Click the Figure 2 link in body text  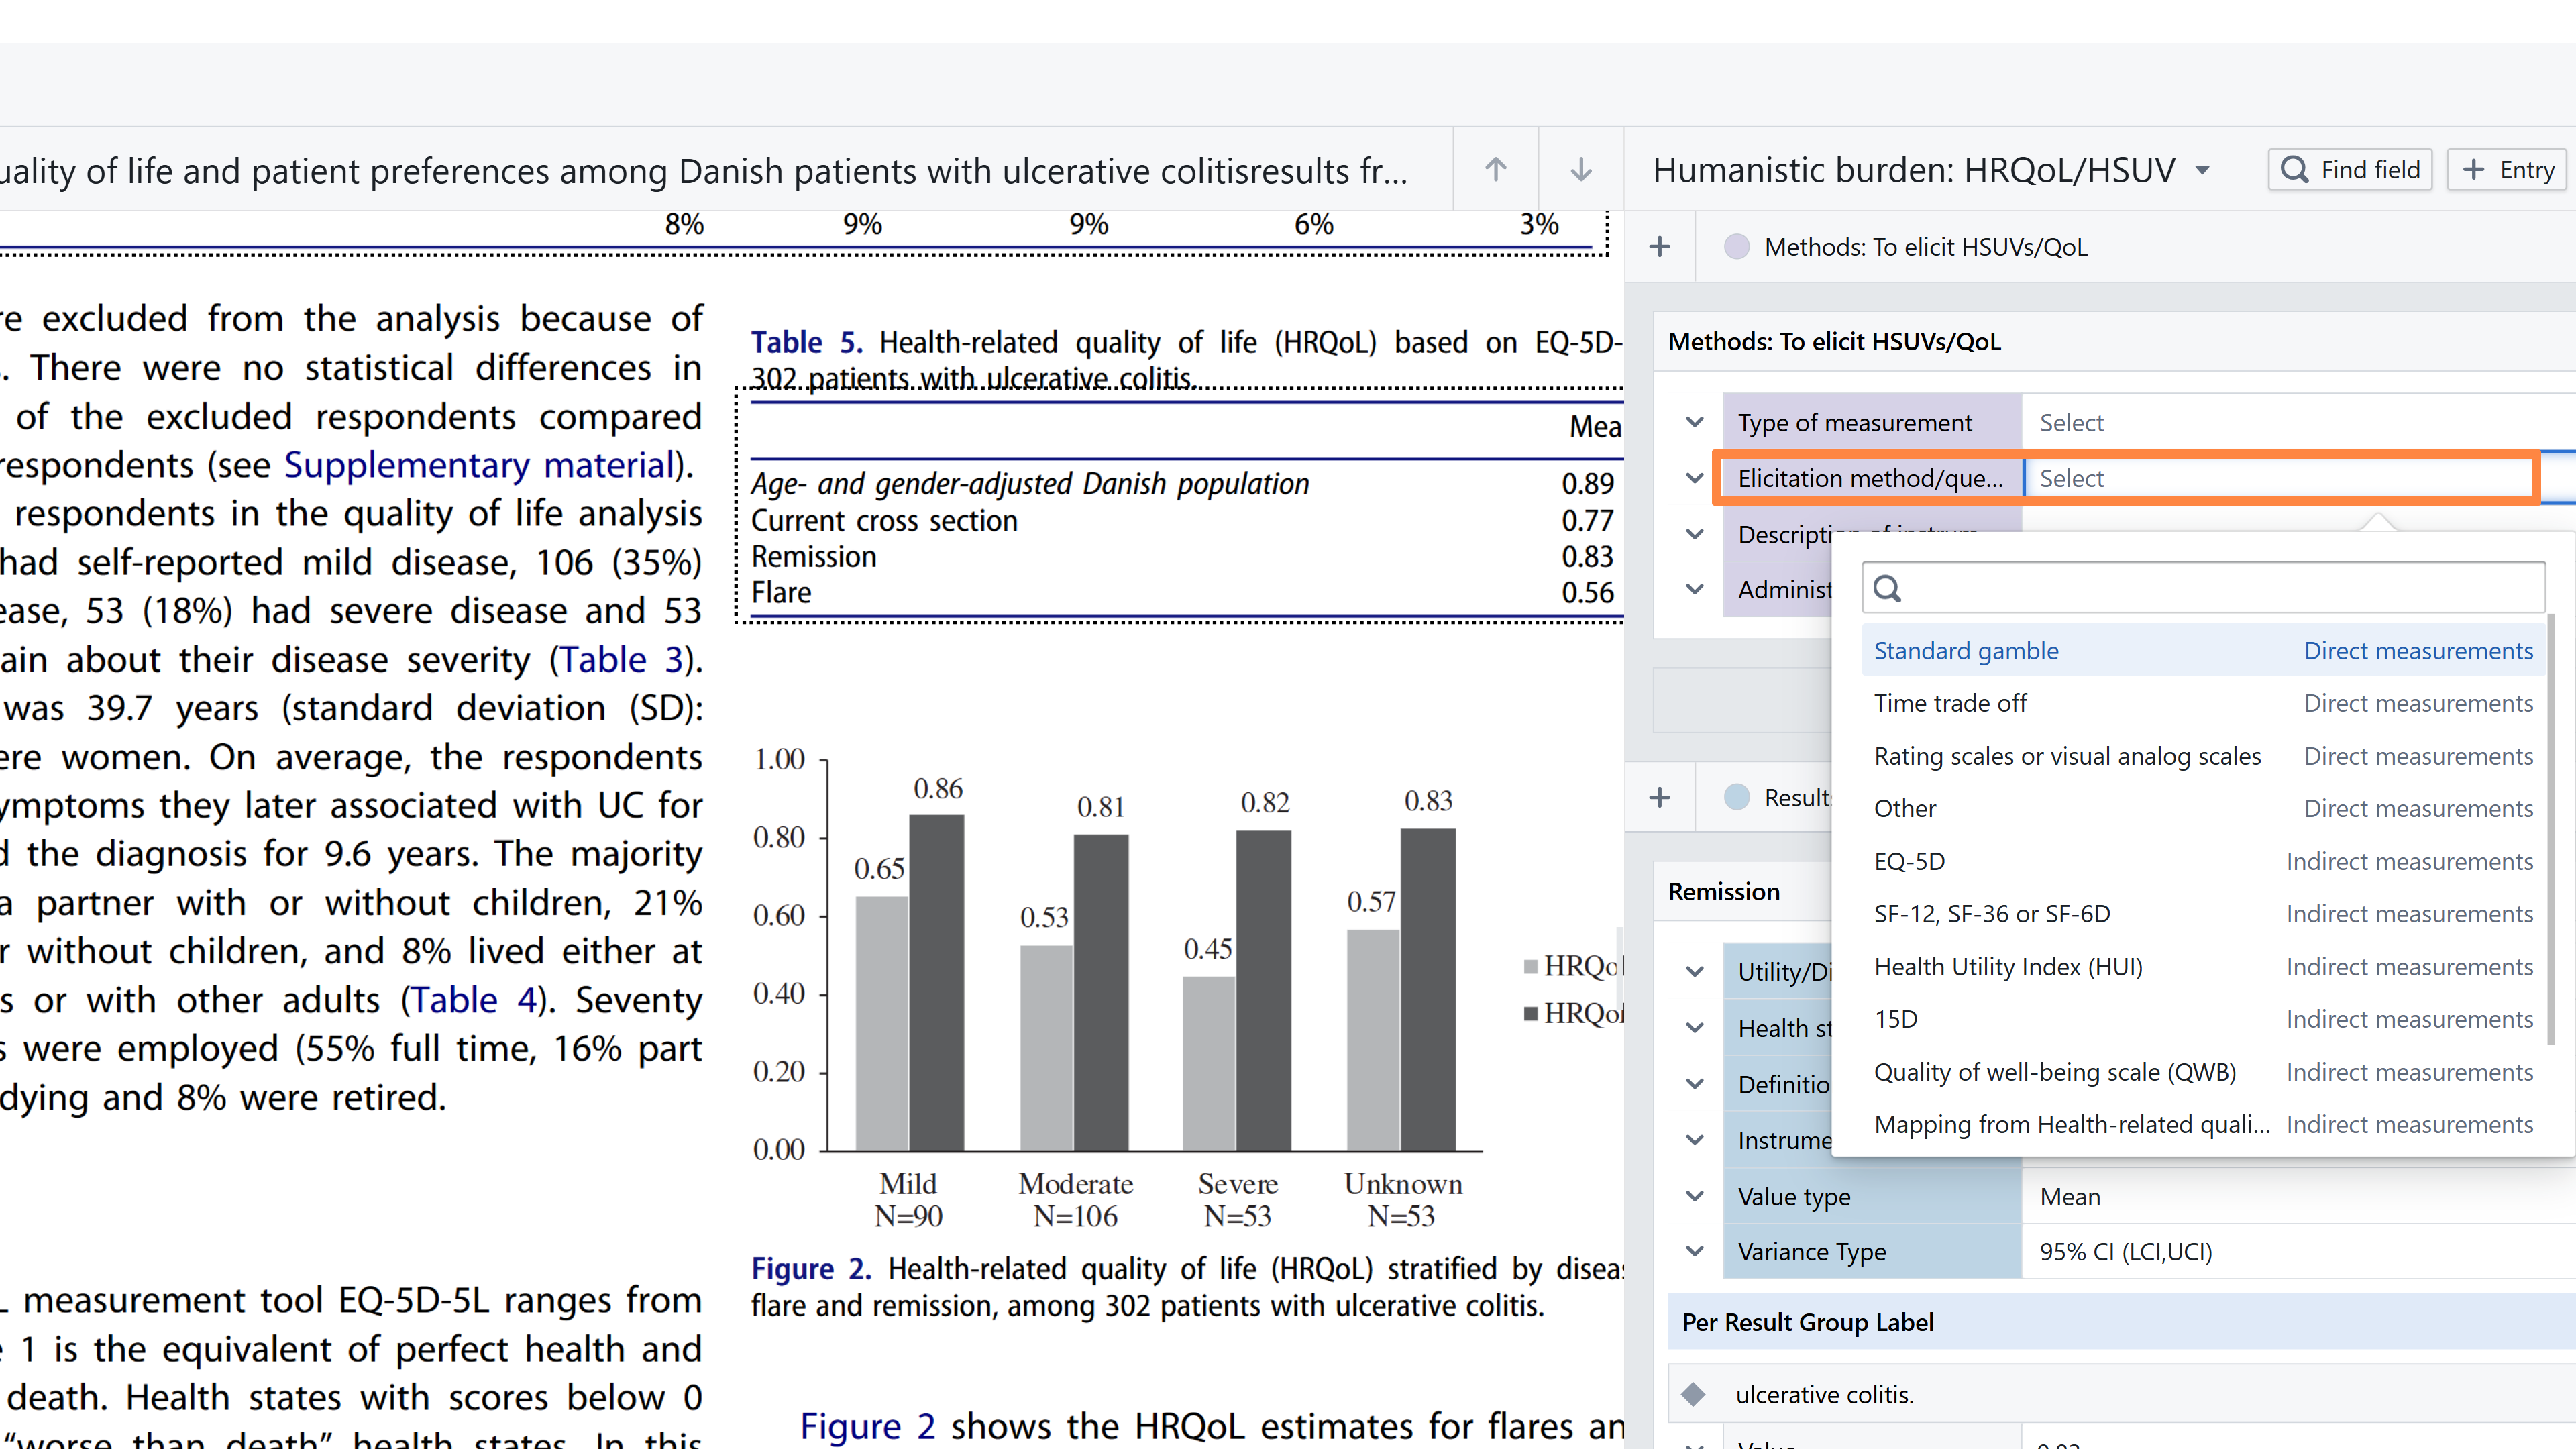click(867, 1426)
